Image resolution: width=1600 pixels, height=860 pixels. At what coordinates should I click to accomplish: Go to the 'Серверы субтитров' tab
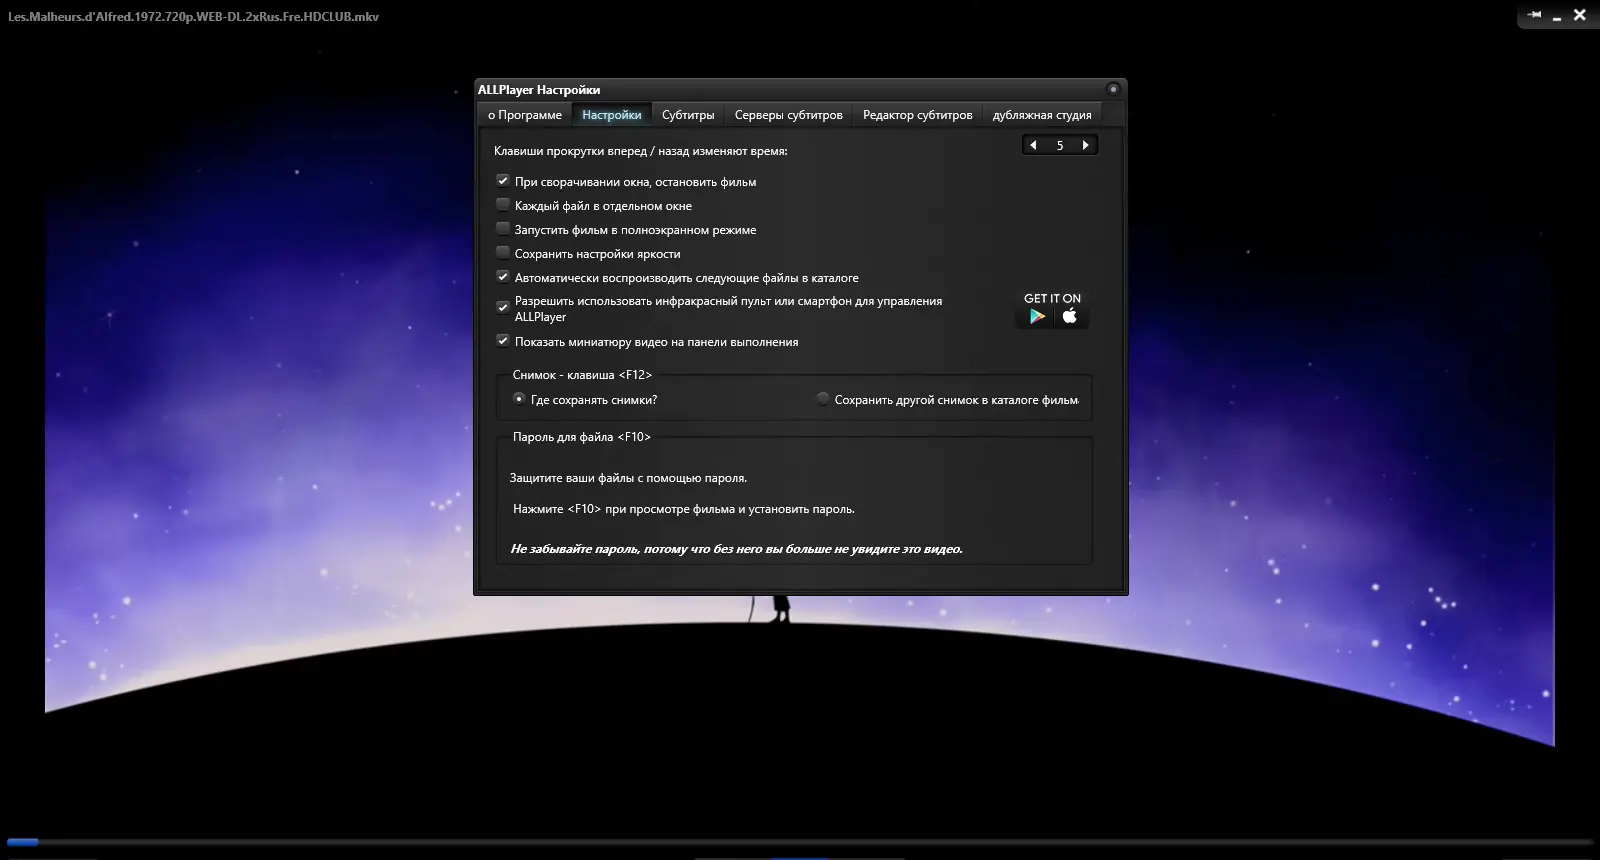tap(789, 115)
